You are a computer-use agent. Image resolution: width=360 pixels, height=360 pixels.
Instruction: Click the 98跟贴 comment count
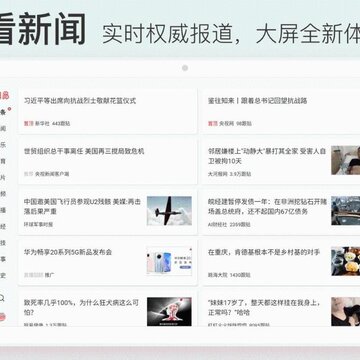244,124
